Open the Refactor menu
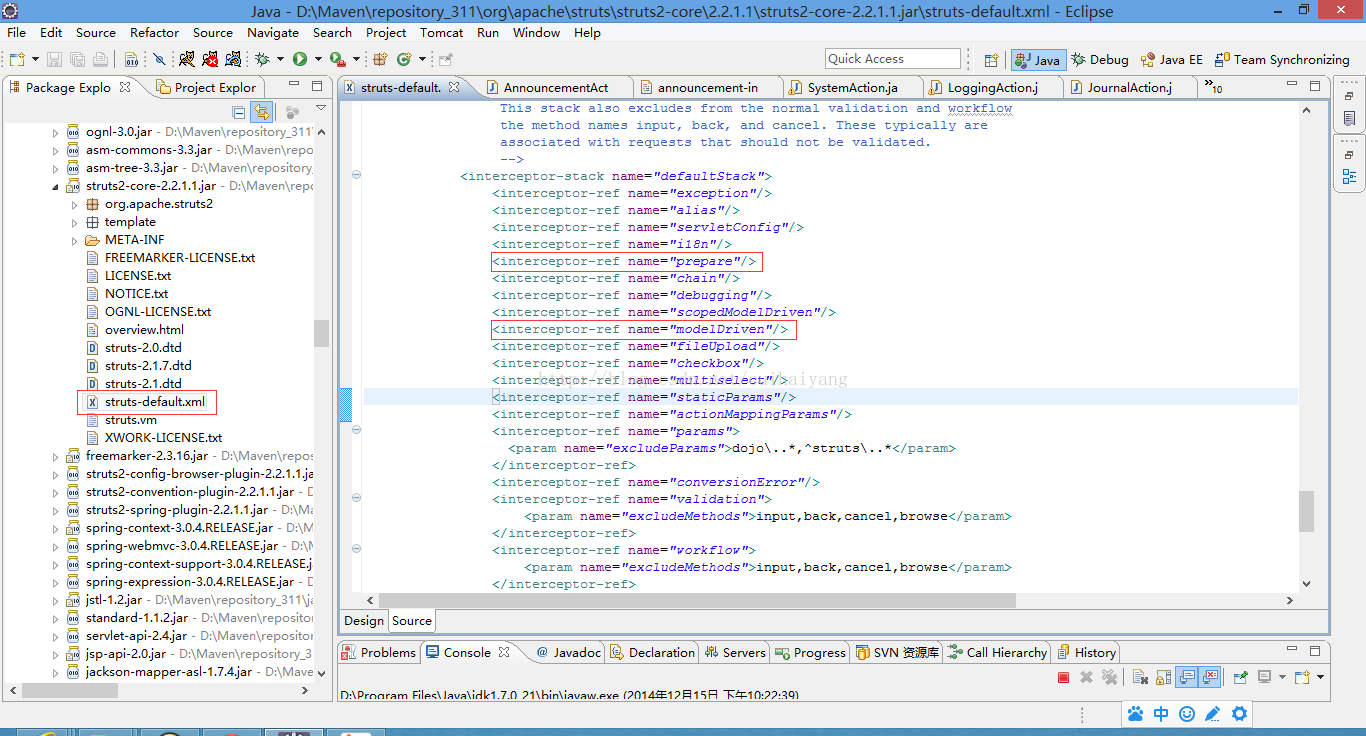The image size is (1366, 736). click(154, 32)
